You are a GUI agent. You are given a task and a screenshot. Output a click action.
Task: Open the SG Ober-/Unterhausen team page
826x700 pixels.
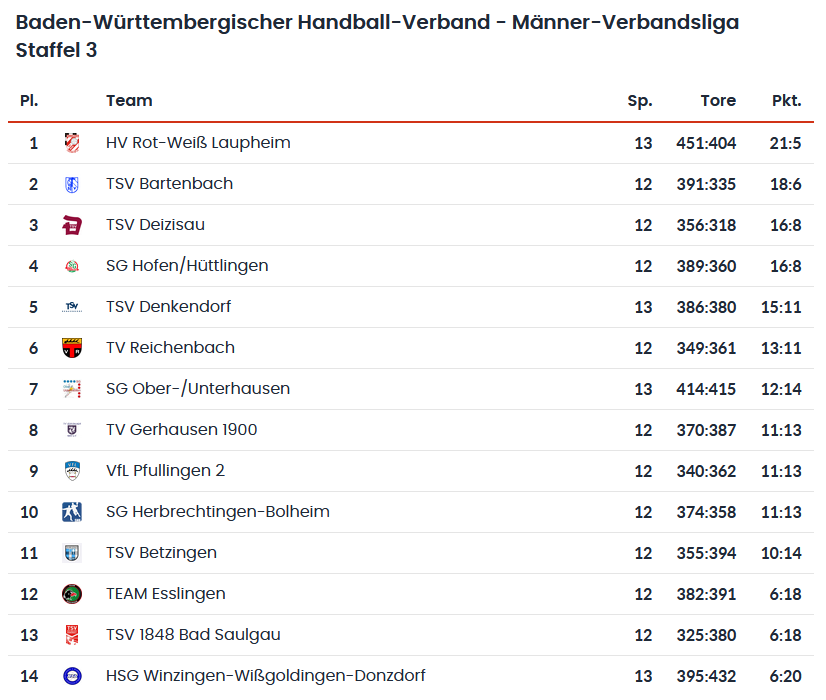(197, 389)
